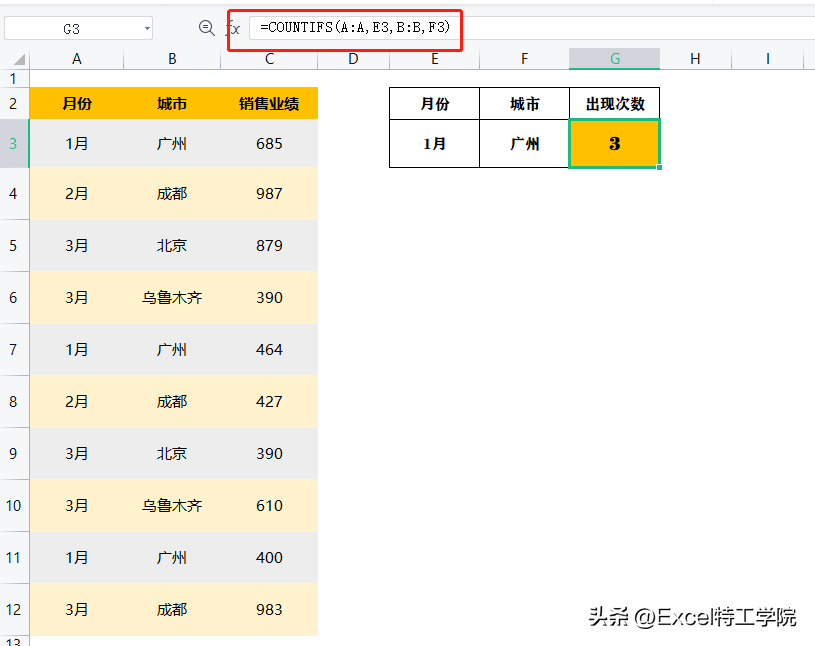
Task: Click the fx insert function icon
Action: [x=233, y=28]
